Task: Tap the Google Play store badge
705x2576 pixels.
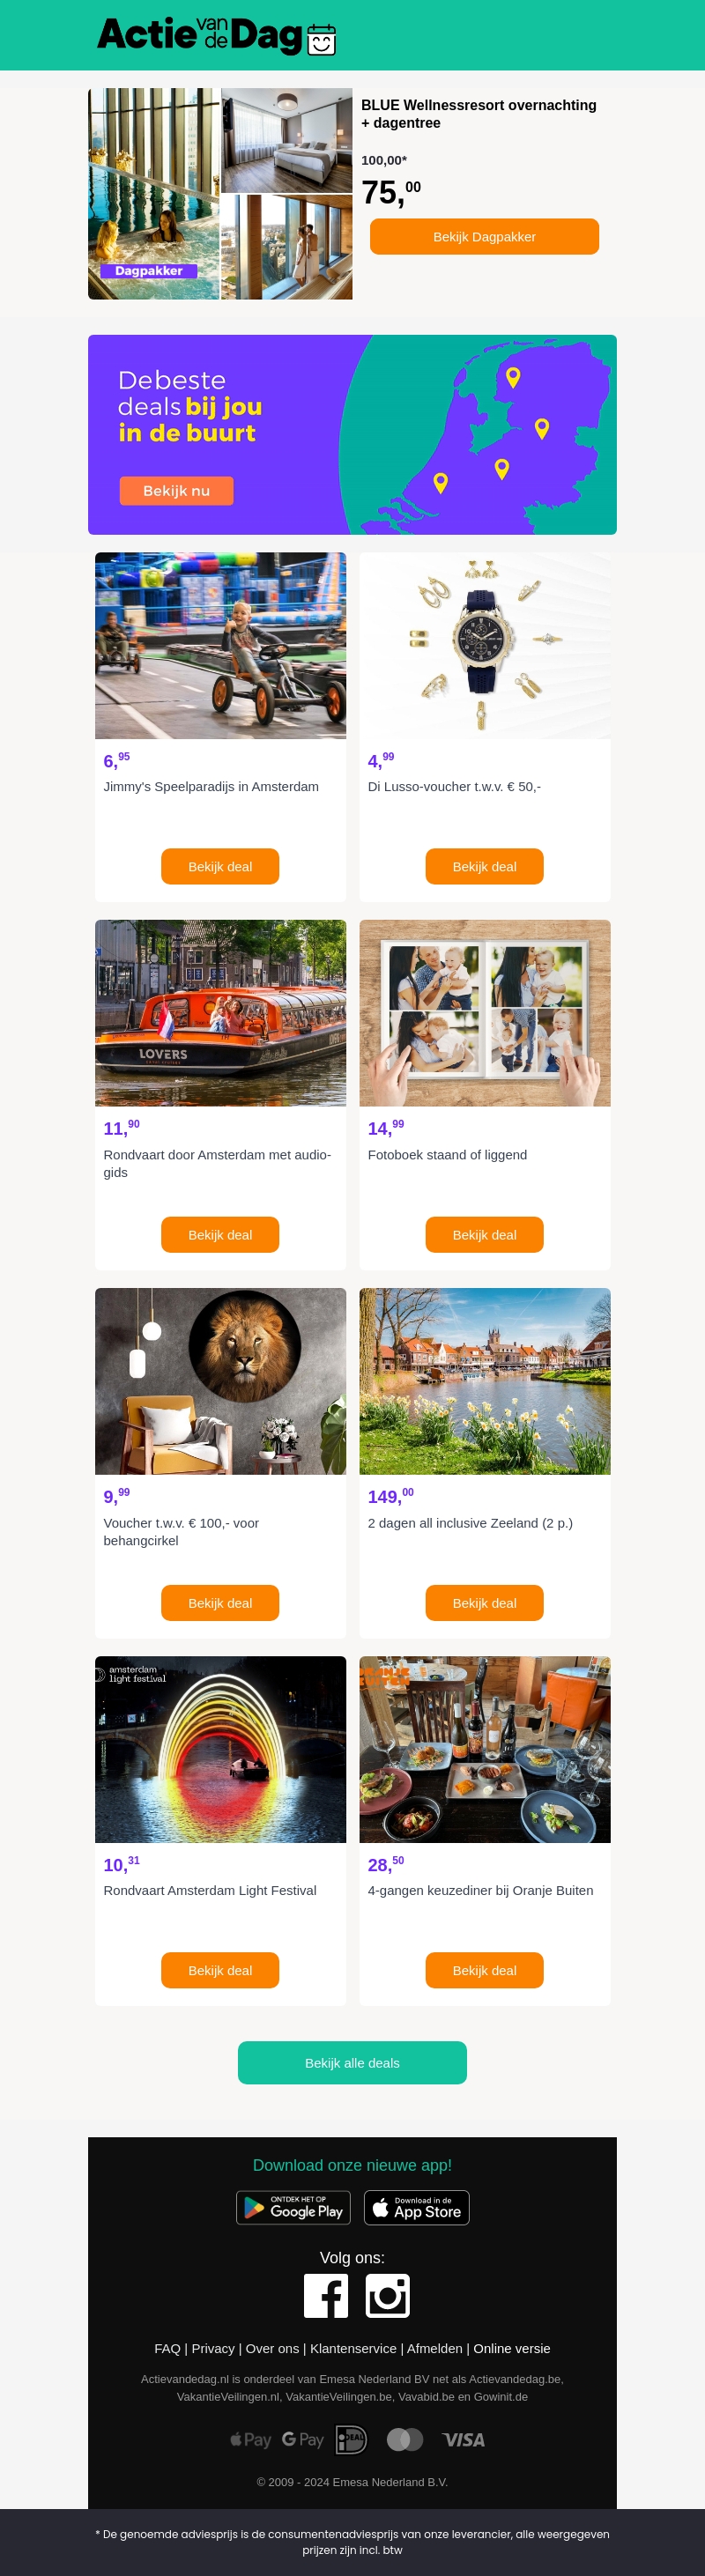Action: pyautogui.click(x=293, y=2207)
